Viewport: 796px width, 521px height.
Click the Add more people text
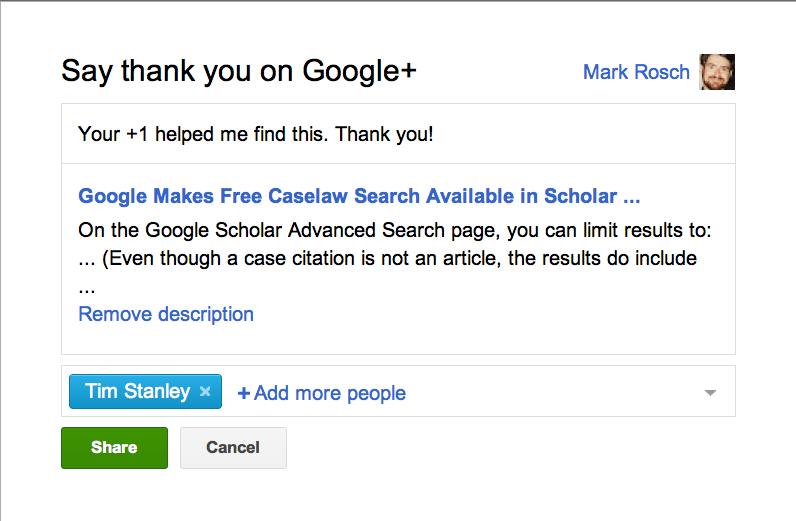pyautogui.click(x=330, y=393)
